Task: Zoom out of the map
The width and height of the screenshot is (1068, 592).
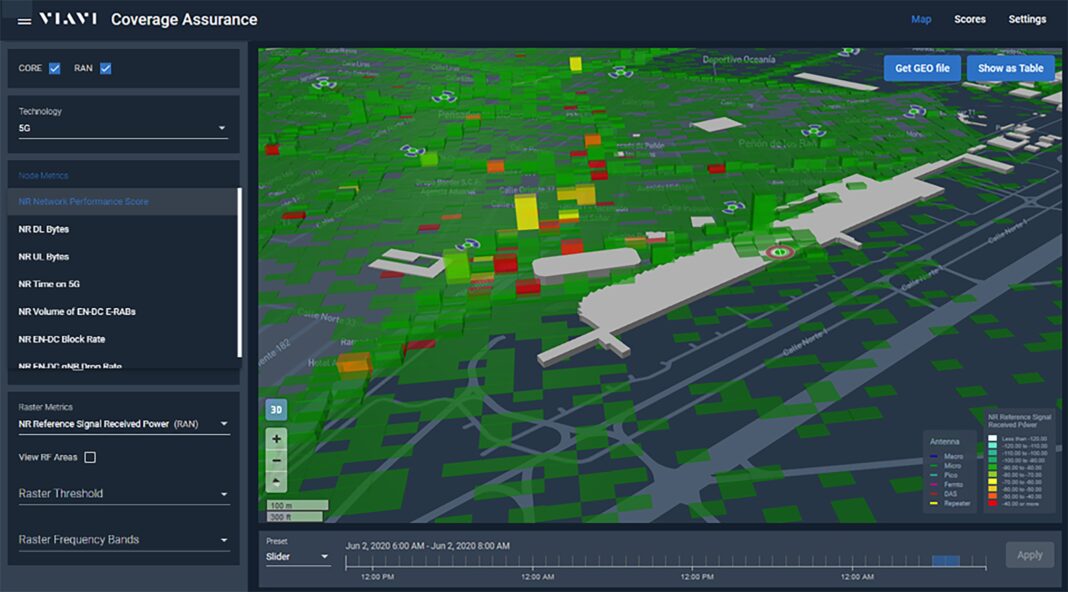Action: 275,459
